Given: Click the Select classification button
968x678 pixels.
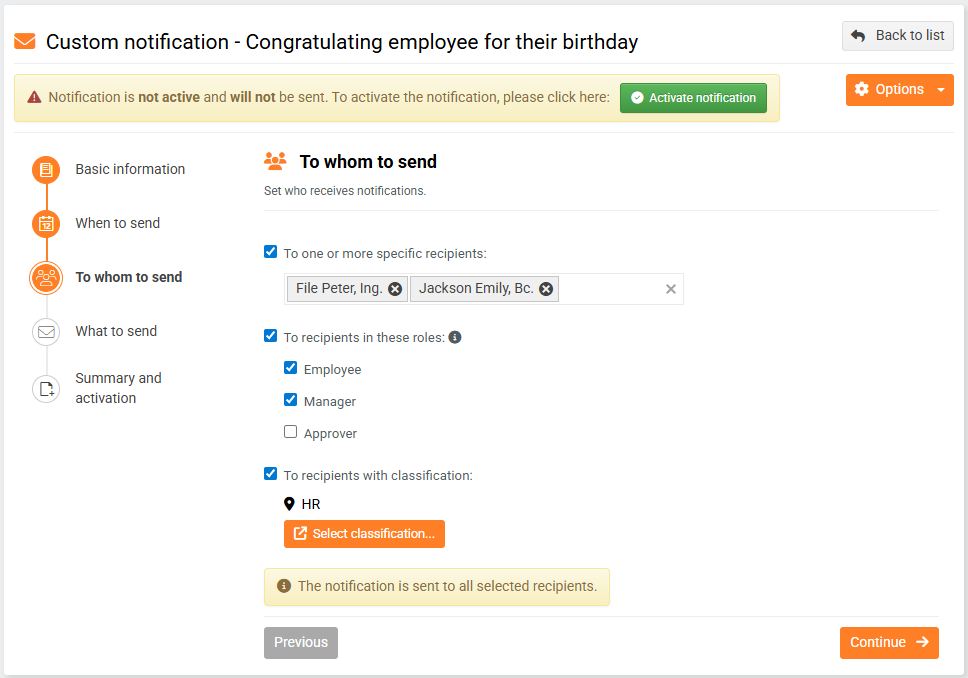Looking at the screenshot, I should (364, 534).
